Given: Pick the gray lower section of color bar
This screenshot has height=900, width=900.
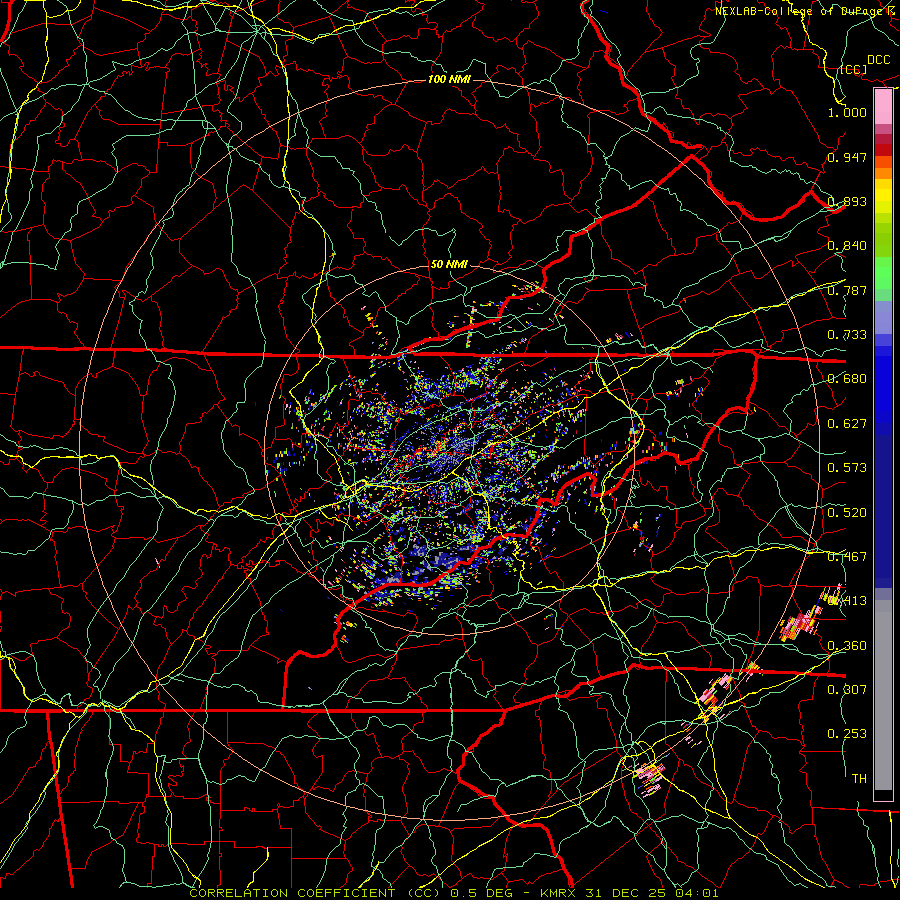Looking at the screenshot, I should (883, 695).
